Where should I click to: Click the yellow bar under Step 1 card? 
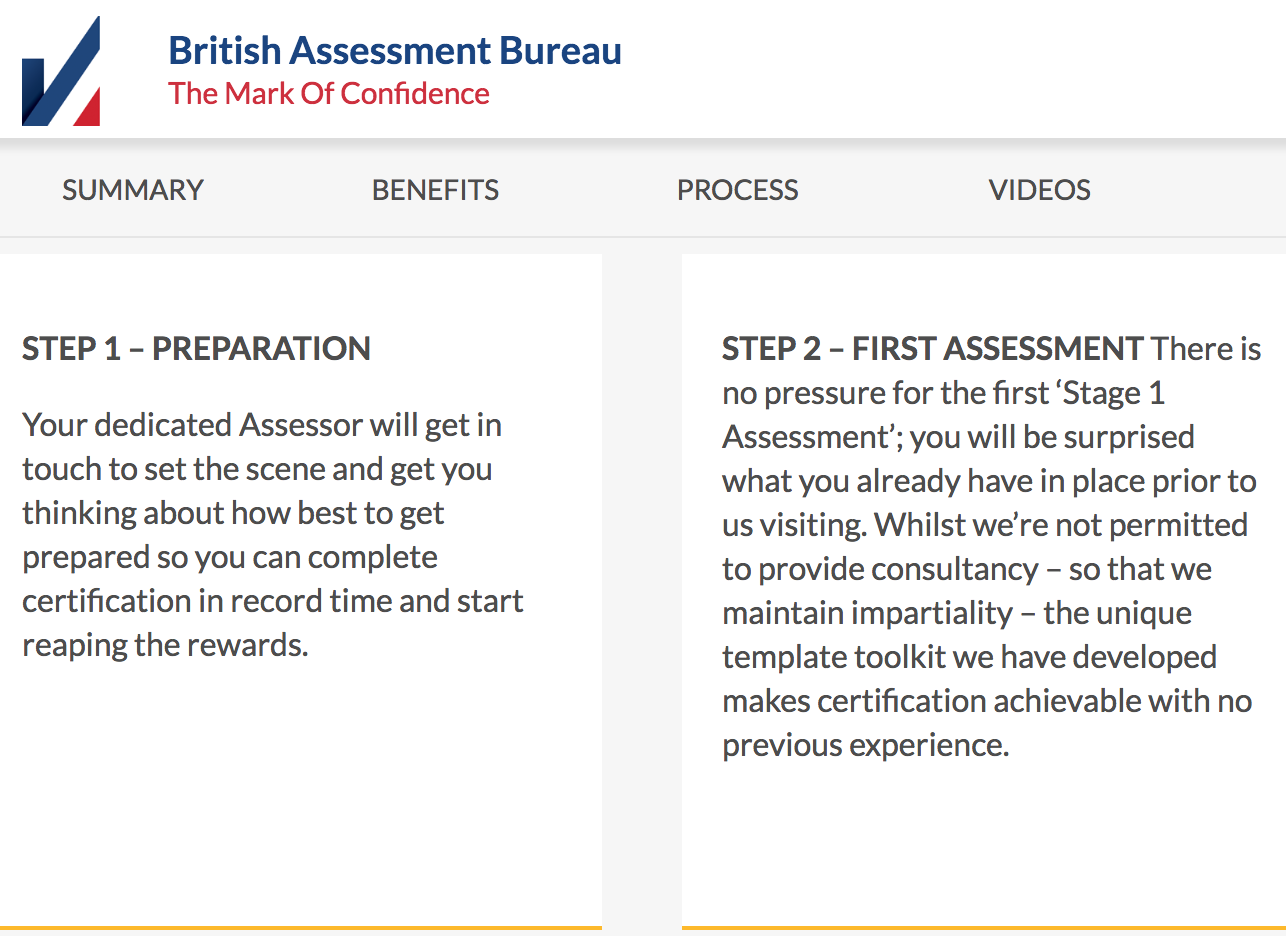tap(301, 928)
